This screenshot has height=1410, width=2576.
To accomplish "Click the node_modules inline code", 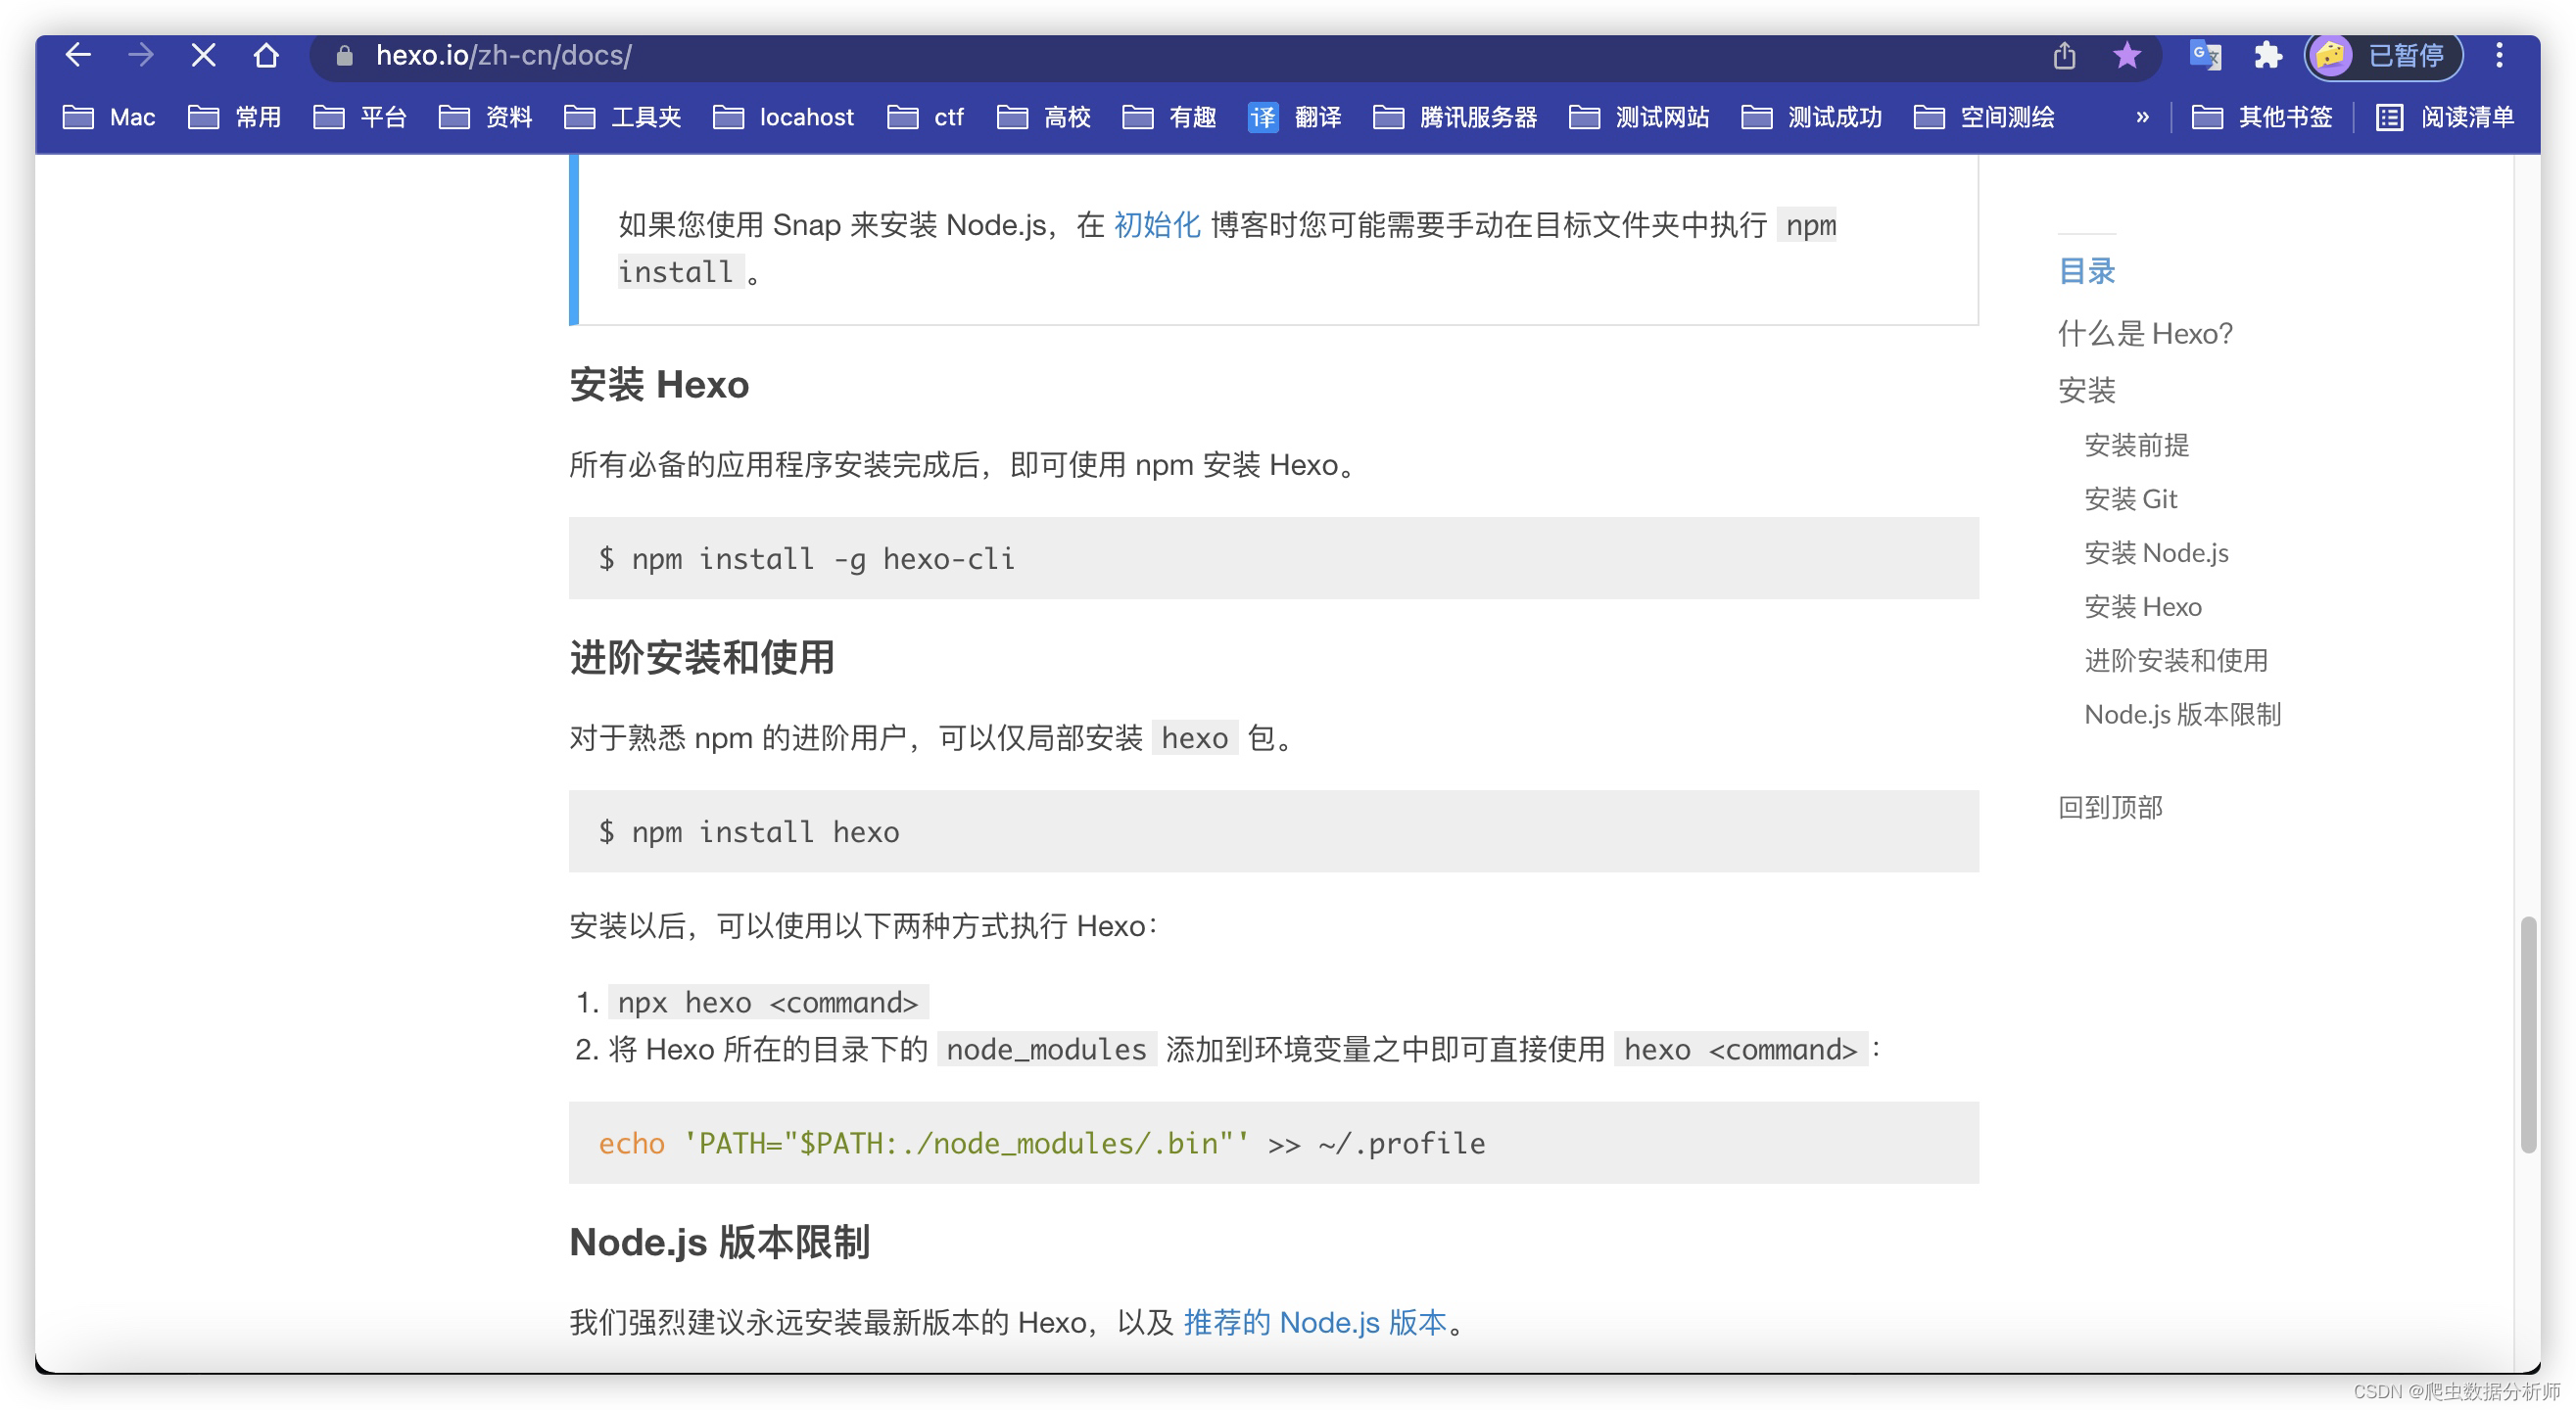I will click(1046, 1049).
